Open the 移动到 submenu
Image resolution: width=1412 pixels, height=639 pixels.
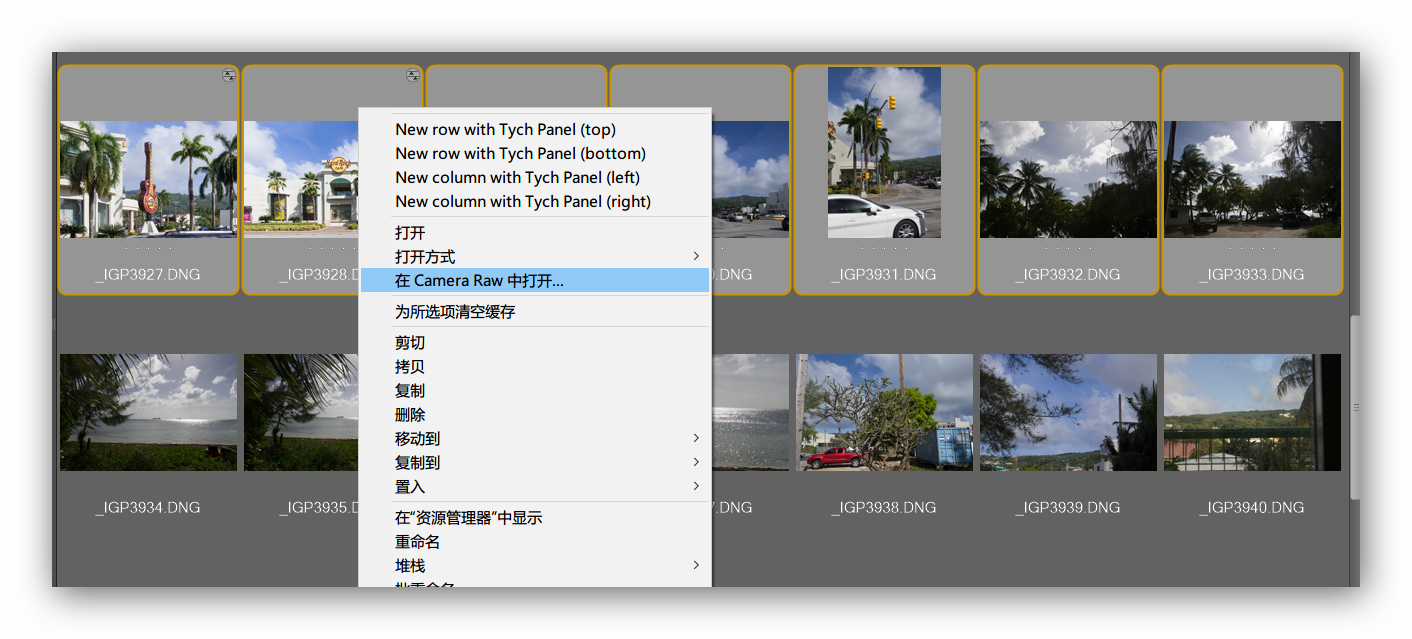pyautogui.click(x=415, y=438)
